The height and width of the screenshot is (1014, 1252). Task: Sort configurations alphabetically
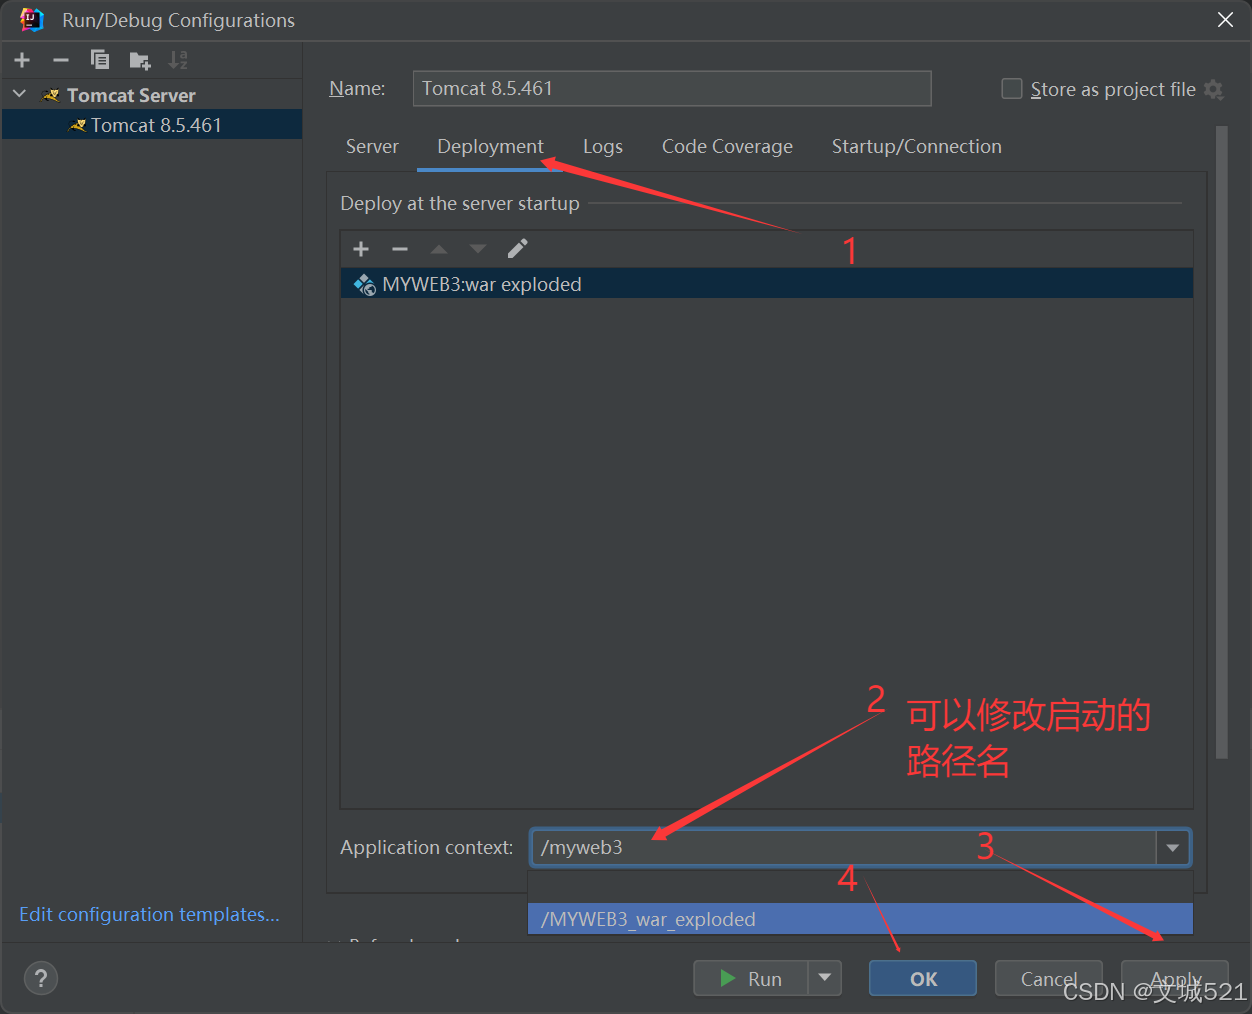(178, 60)
